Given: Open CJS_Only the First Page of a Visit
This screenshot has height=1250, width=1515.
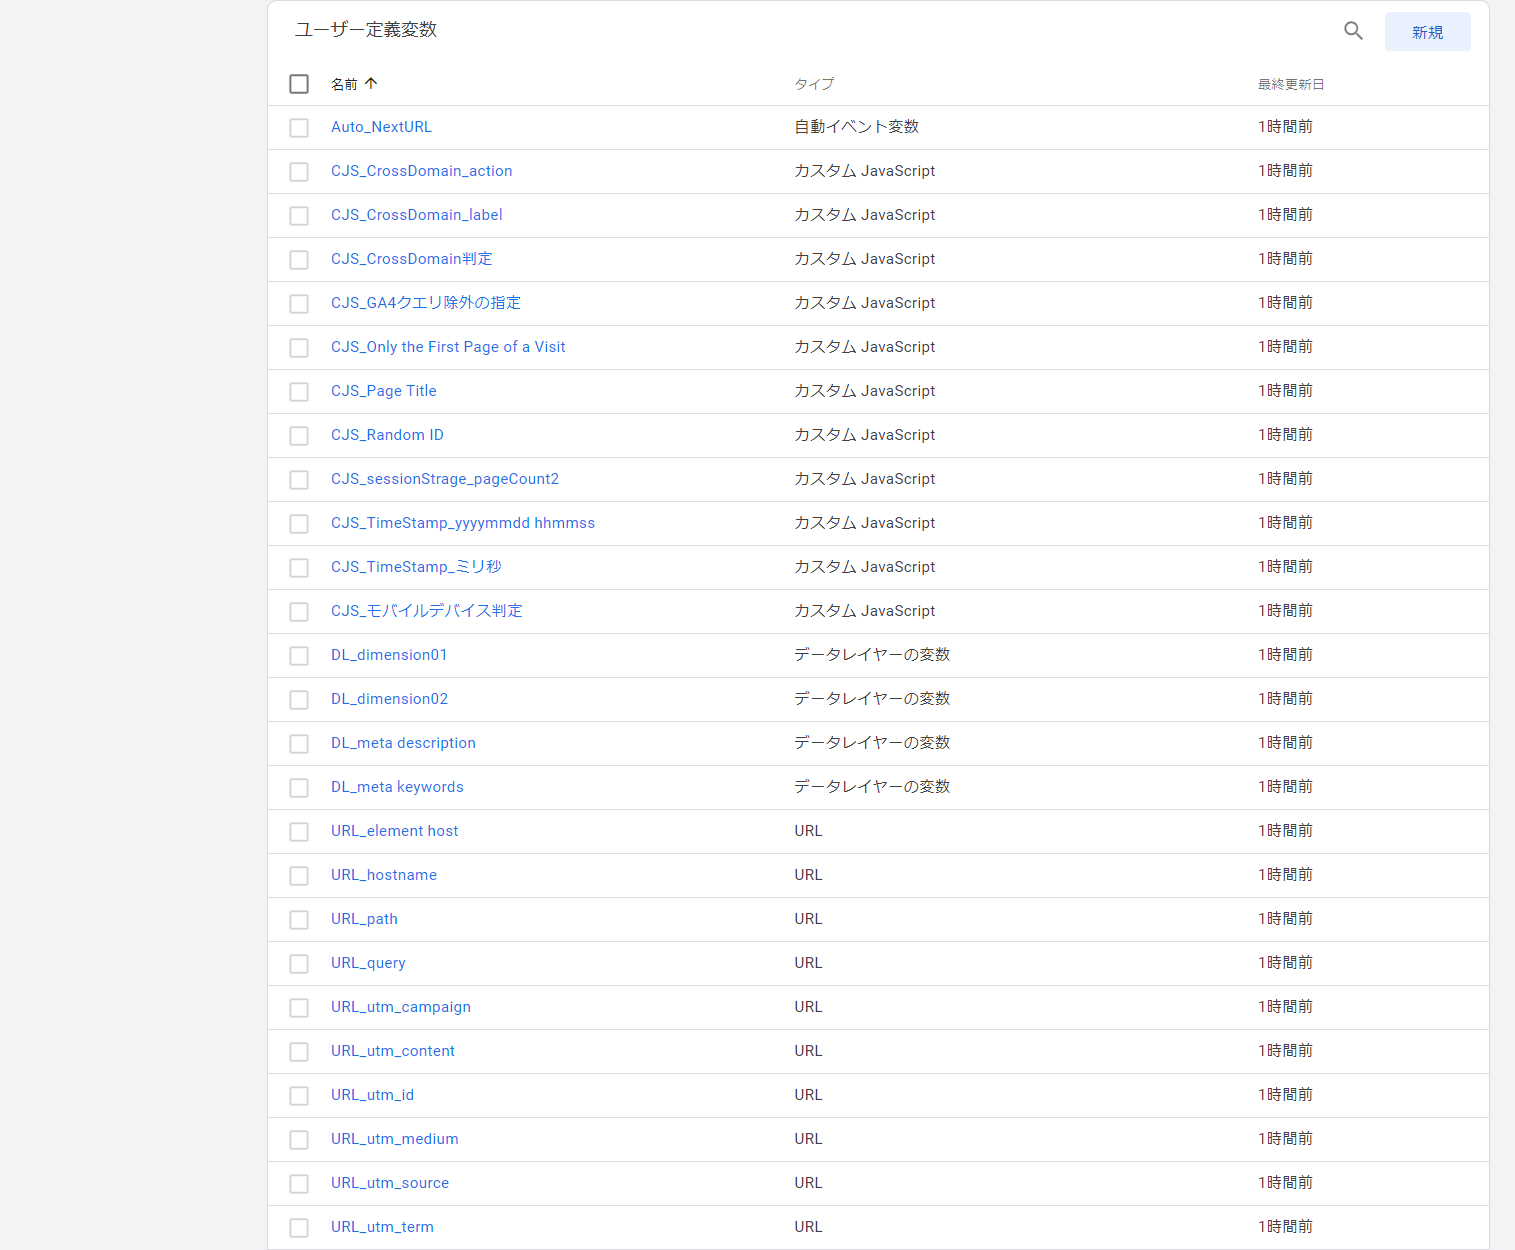Looking at the screenshot, I should [x=448, y=347].
